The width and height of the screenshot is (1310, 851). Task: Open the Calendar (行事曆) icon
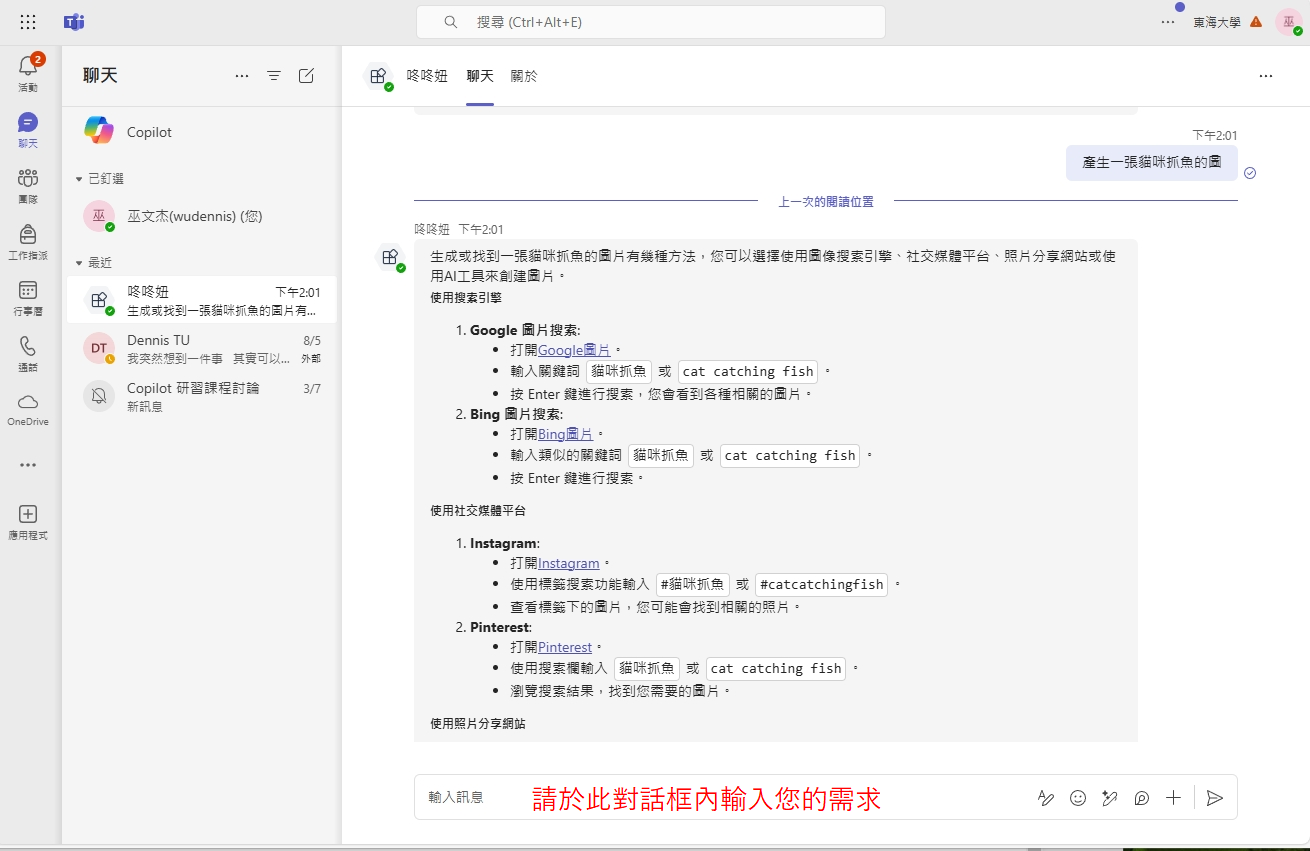point(28,290)
